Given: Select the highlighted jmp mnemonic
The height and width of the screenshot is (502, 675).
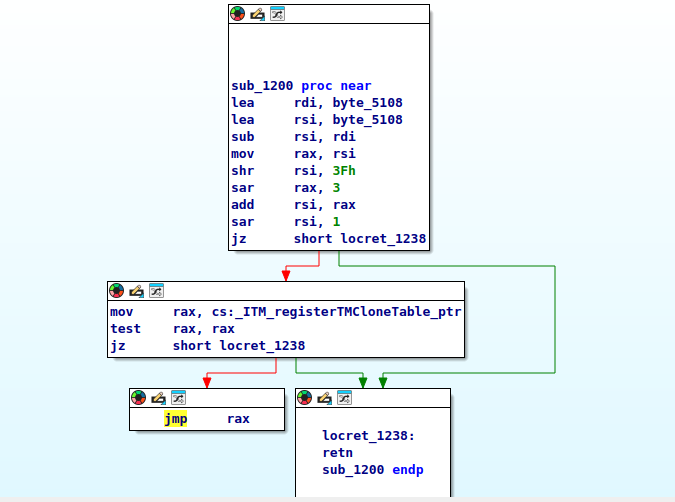Looking at the screenshot, I should [176, 419].
